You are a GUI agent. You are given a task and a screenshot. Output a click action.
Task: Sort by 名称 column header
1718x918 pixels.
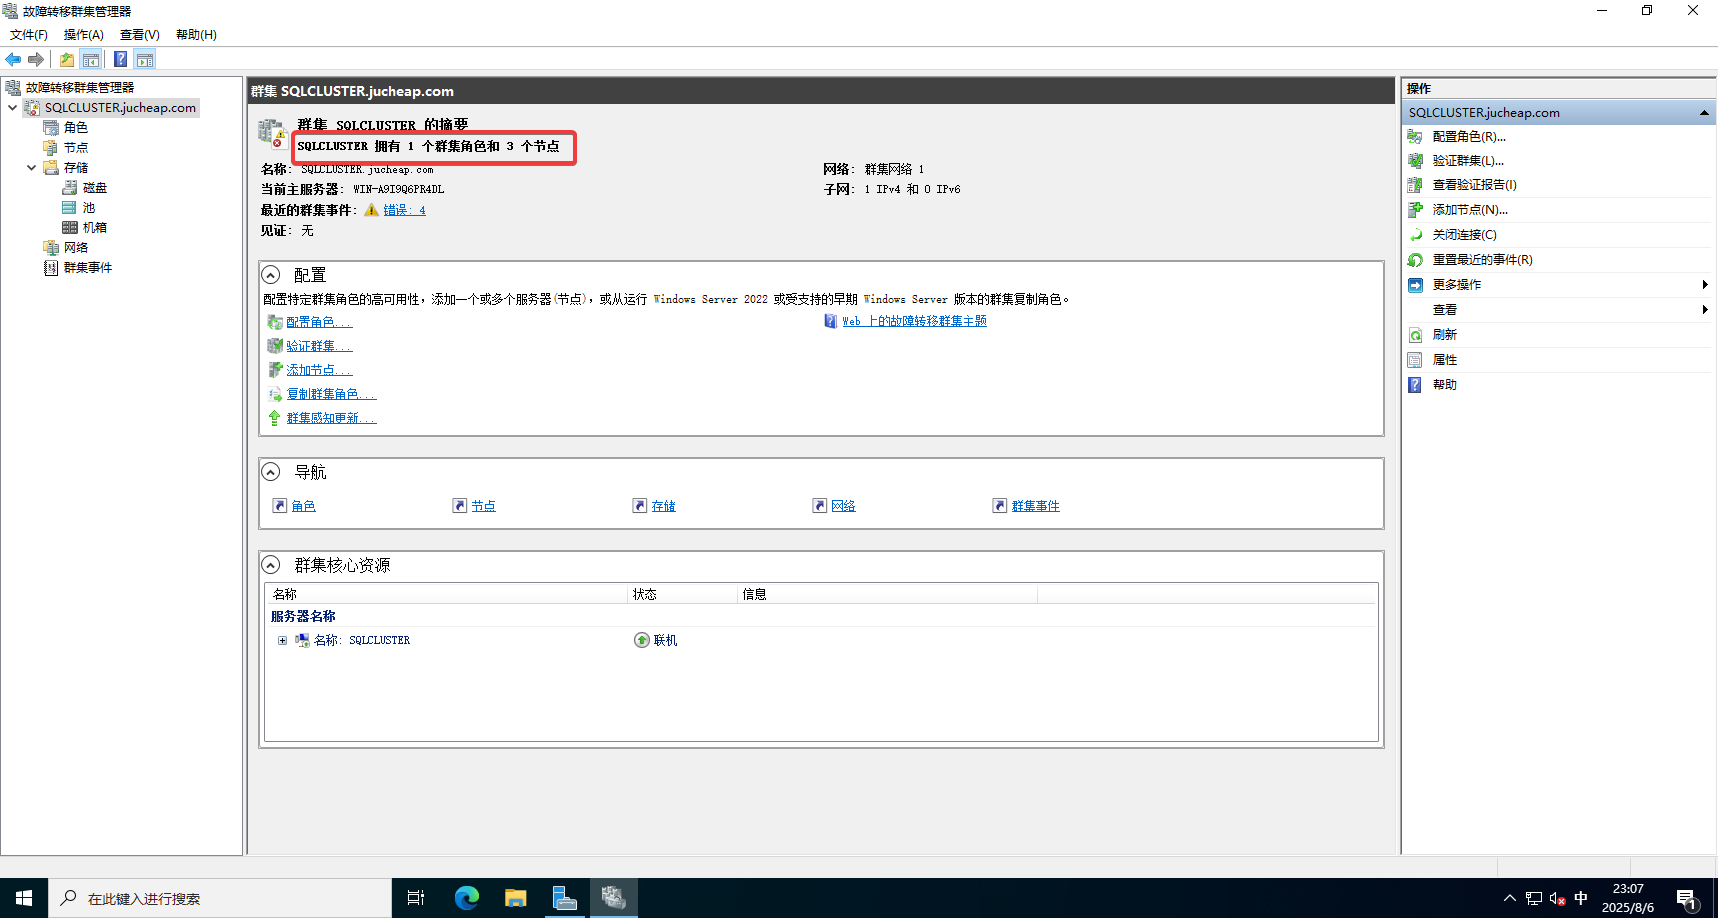coord(447,594)
